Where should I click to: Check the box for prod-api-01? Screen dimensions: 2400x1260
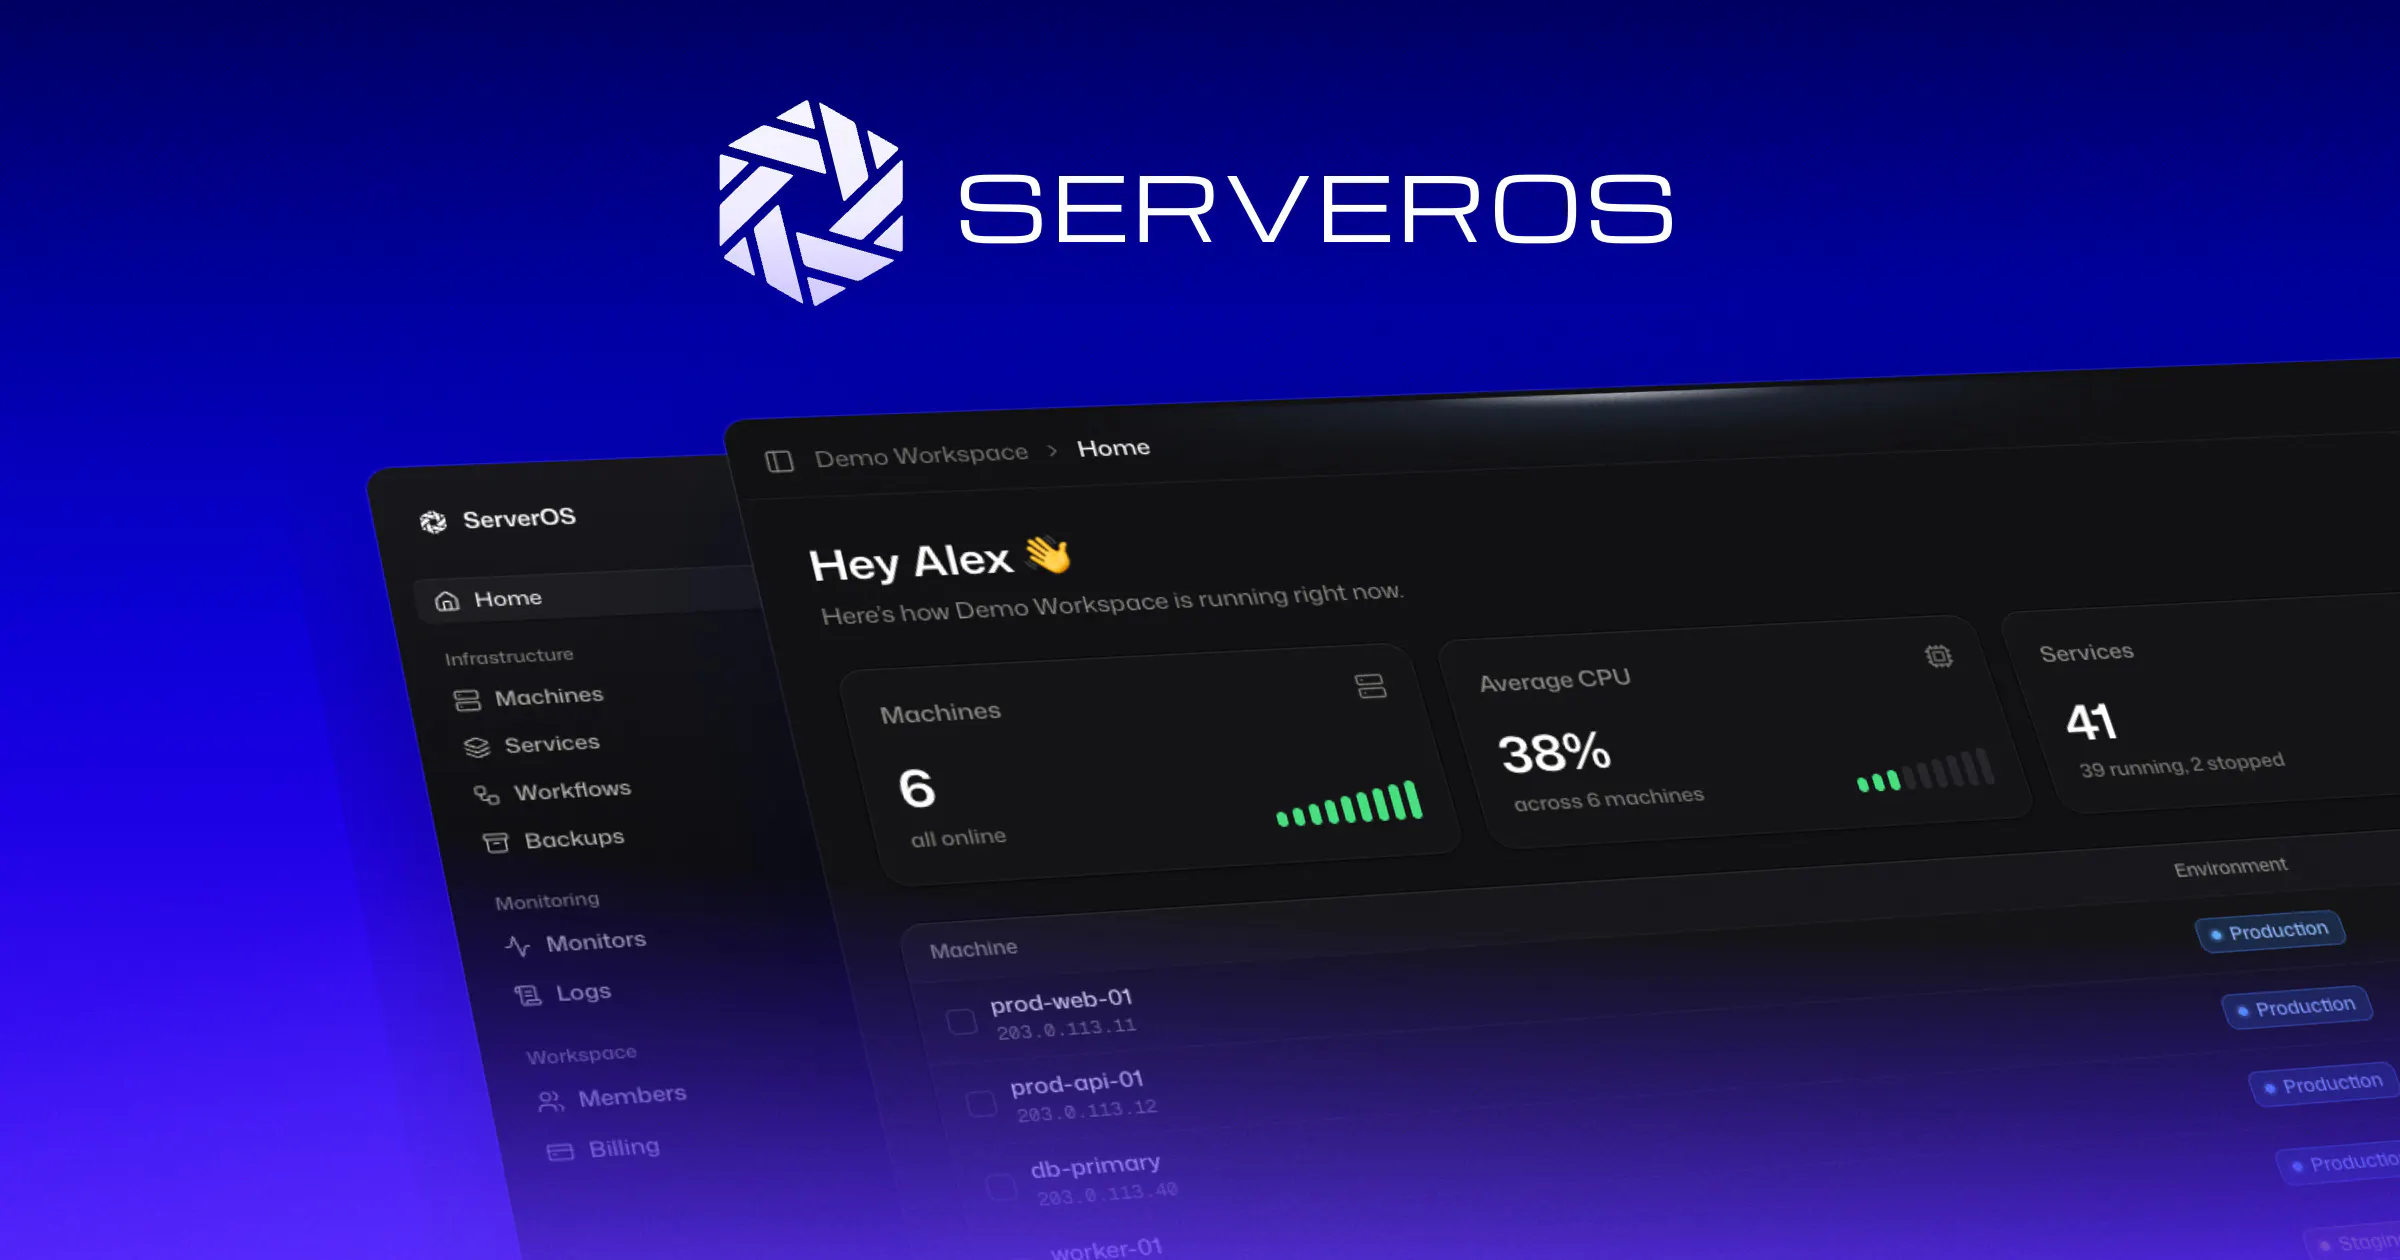pos(981,1104)
